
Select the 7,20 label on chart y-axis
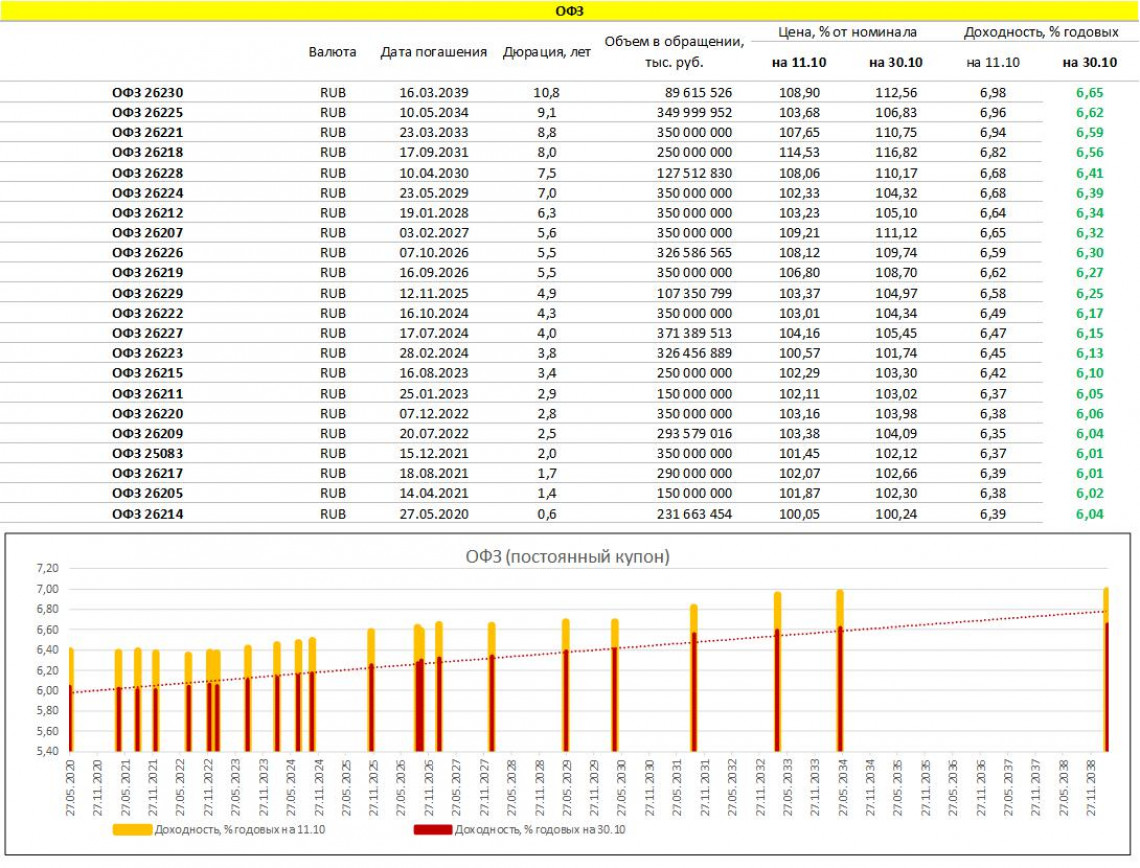pyautogui.click(x=48, y=568)
